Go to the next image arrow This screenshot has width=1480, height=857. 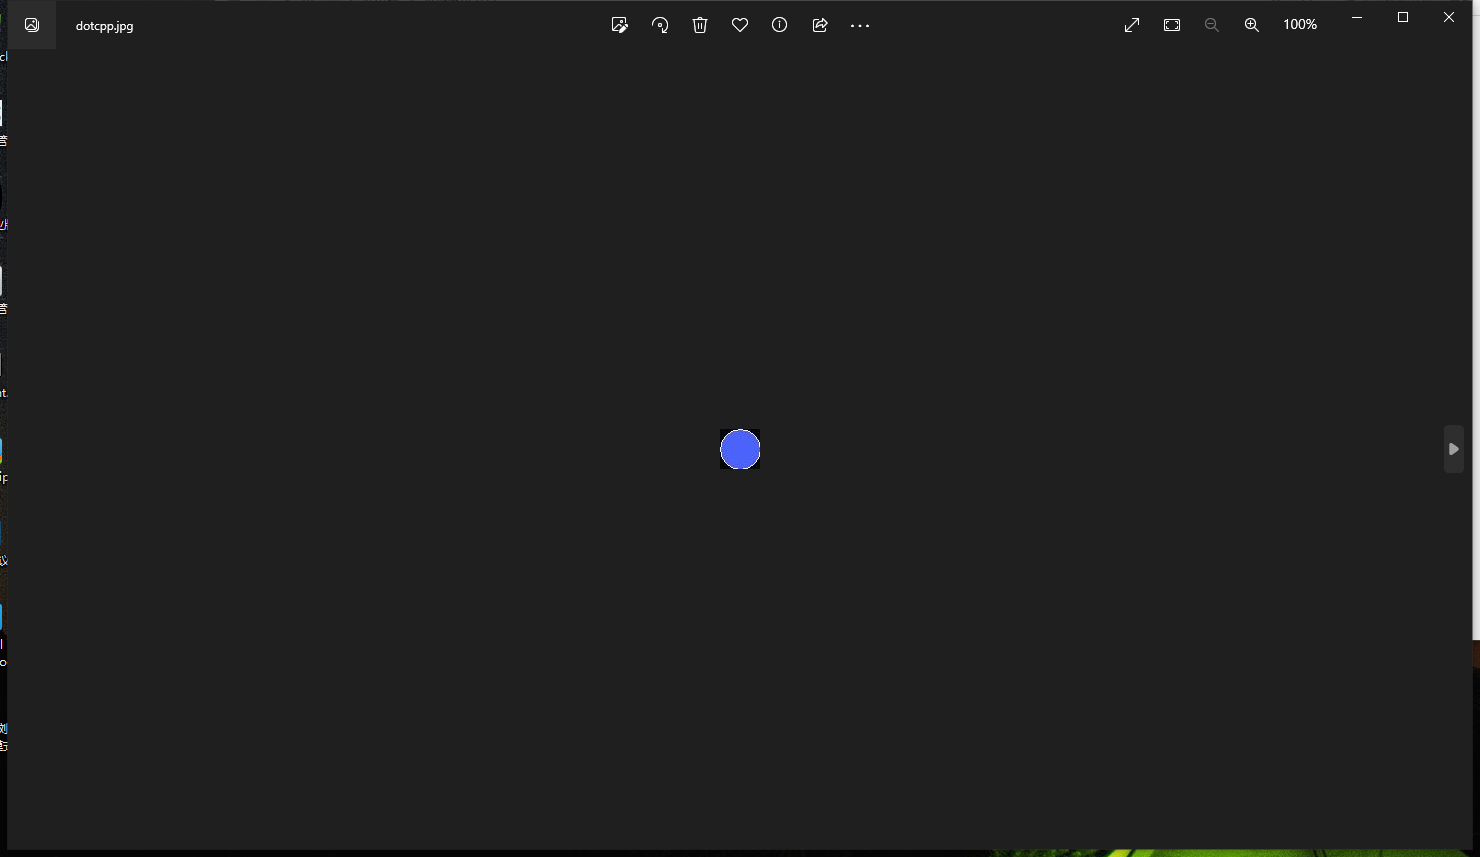[1454, 449]
